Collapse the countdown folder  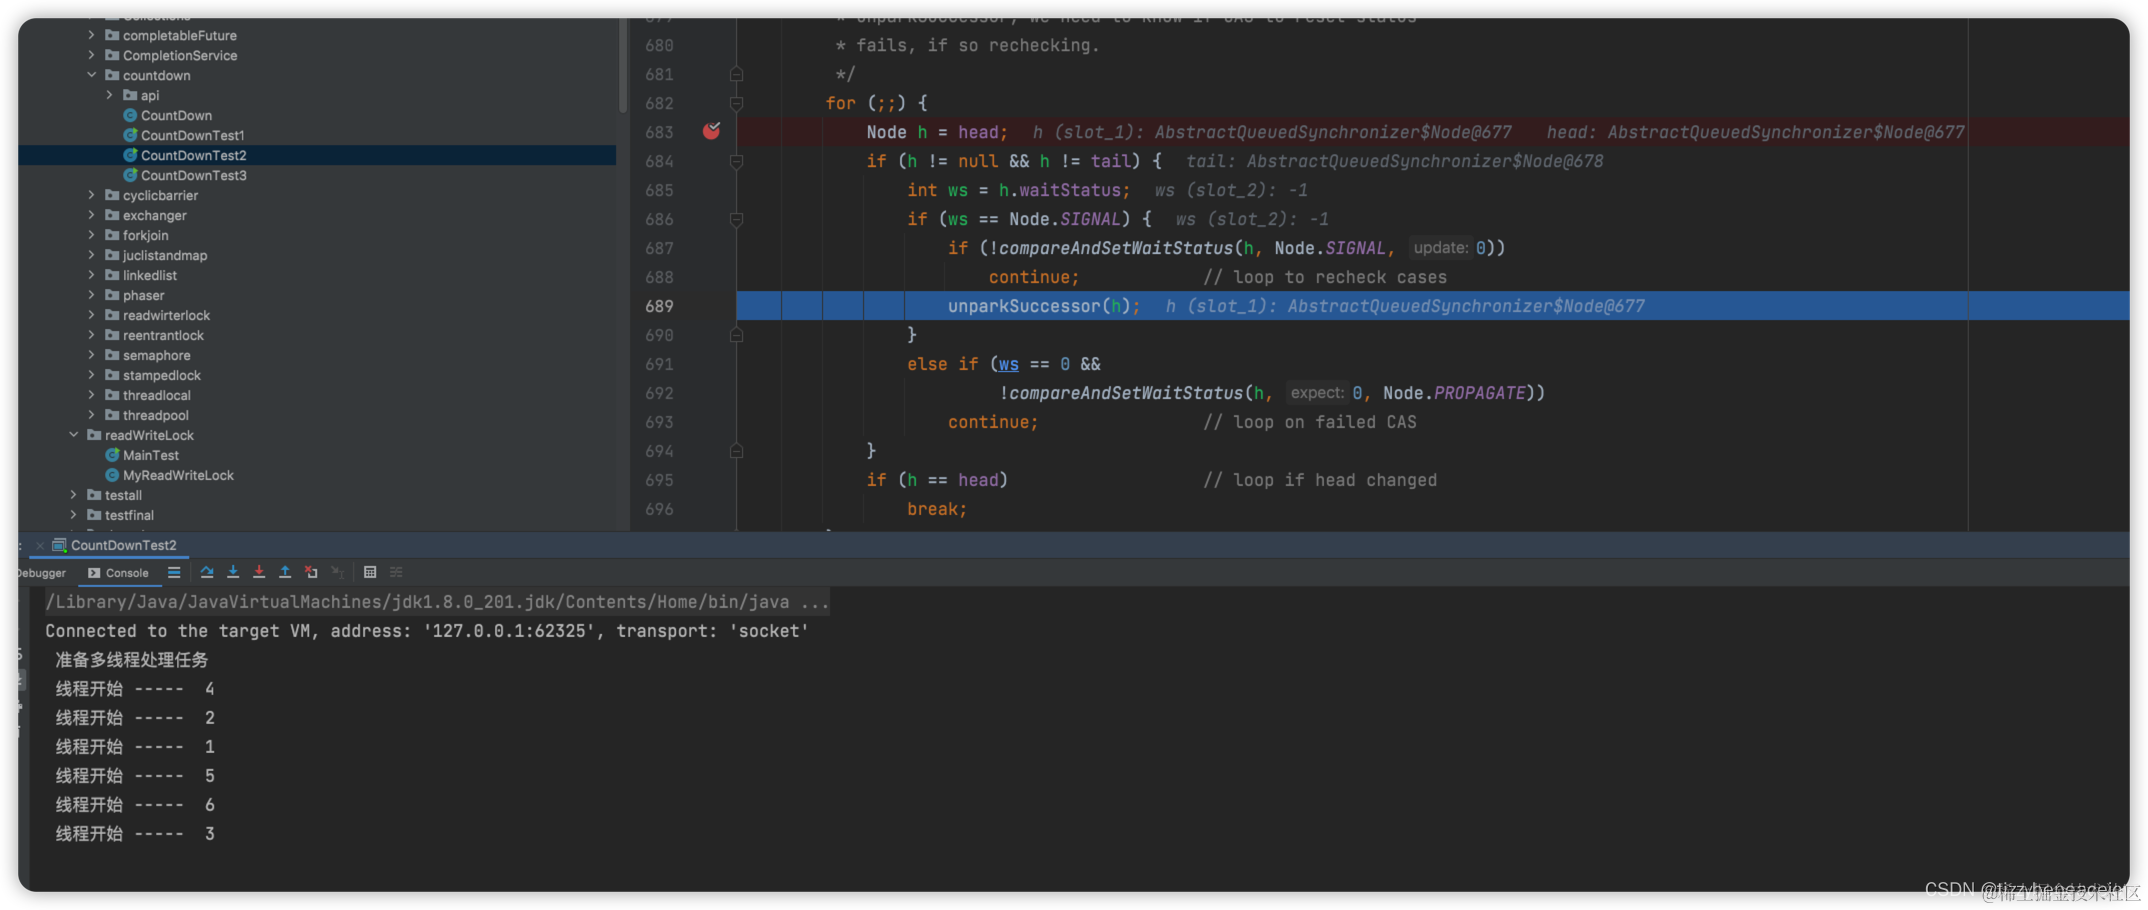pyautogui.click(x=91, y=75)
